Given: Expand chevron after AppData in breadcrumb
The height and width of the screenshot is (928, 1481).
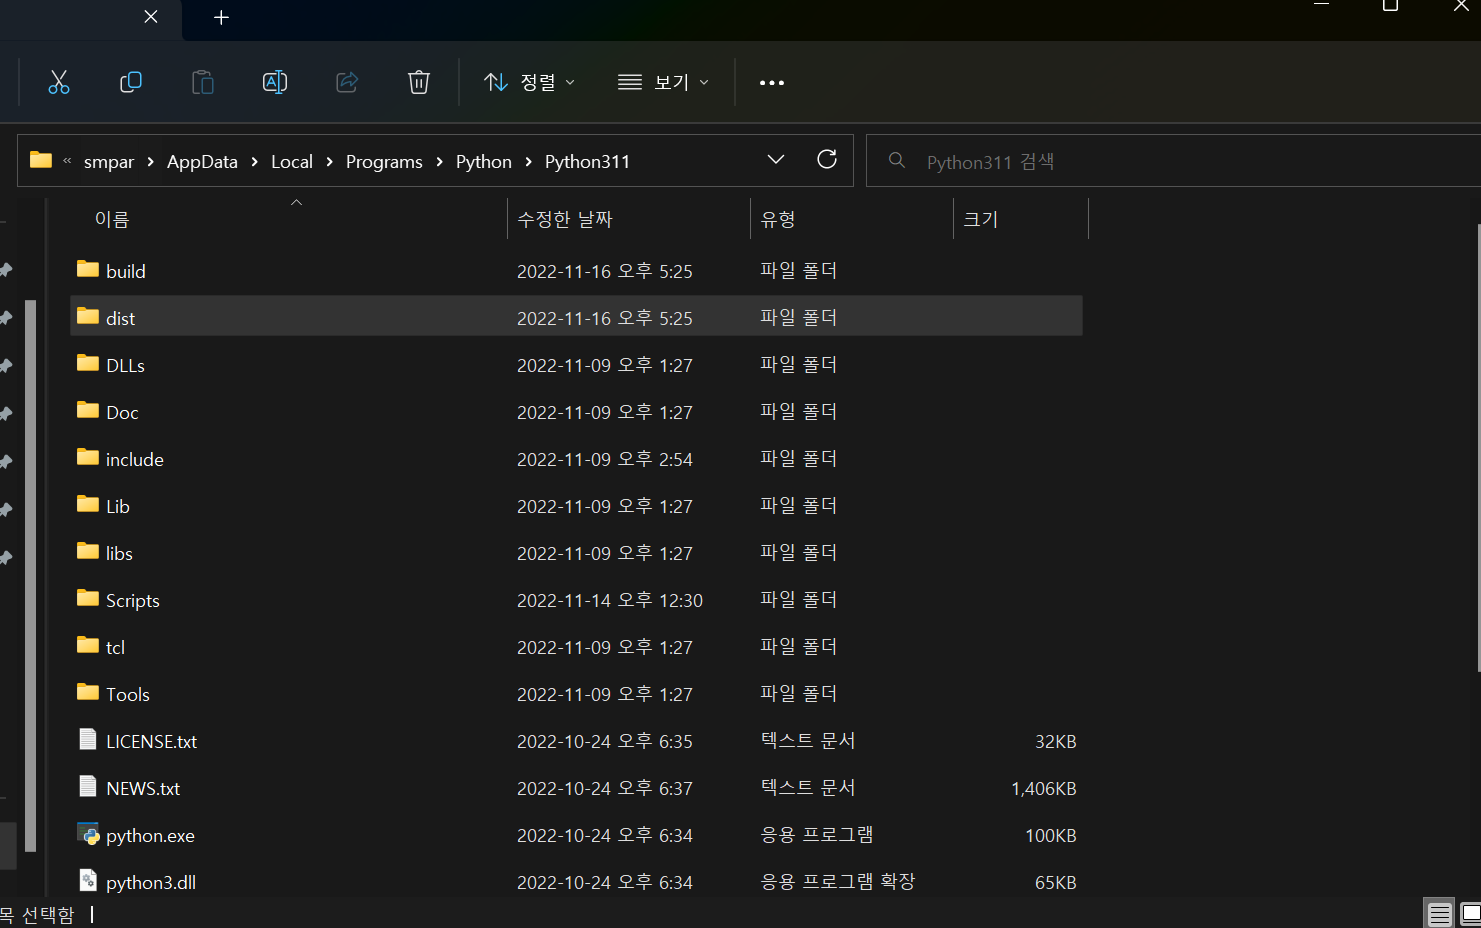Looking at the screenshot, I should [255, 162].
